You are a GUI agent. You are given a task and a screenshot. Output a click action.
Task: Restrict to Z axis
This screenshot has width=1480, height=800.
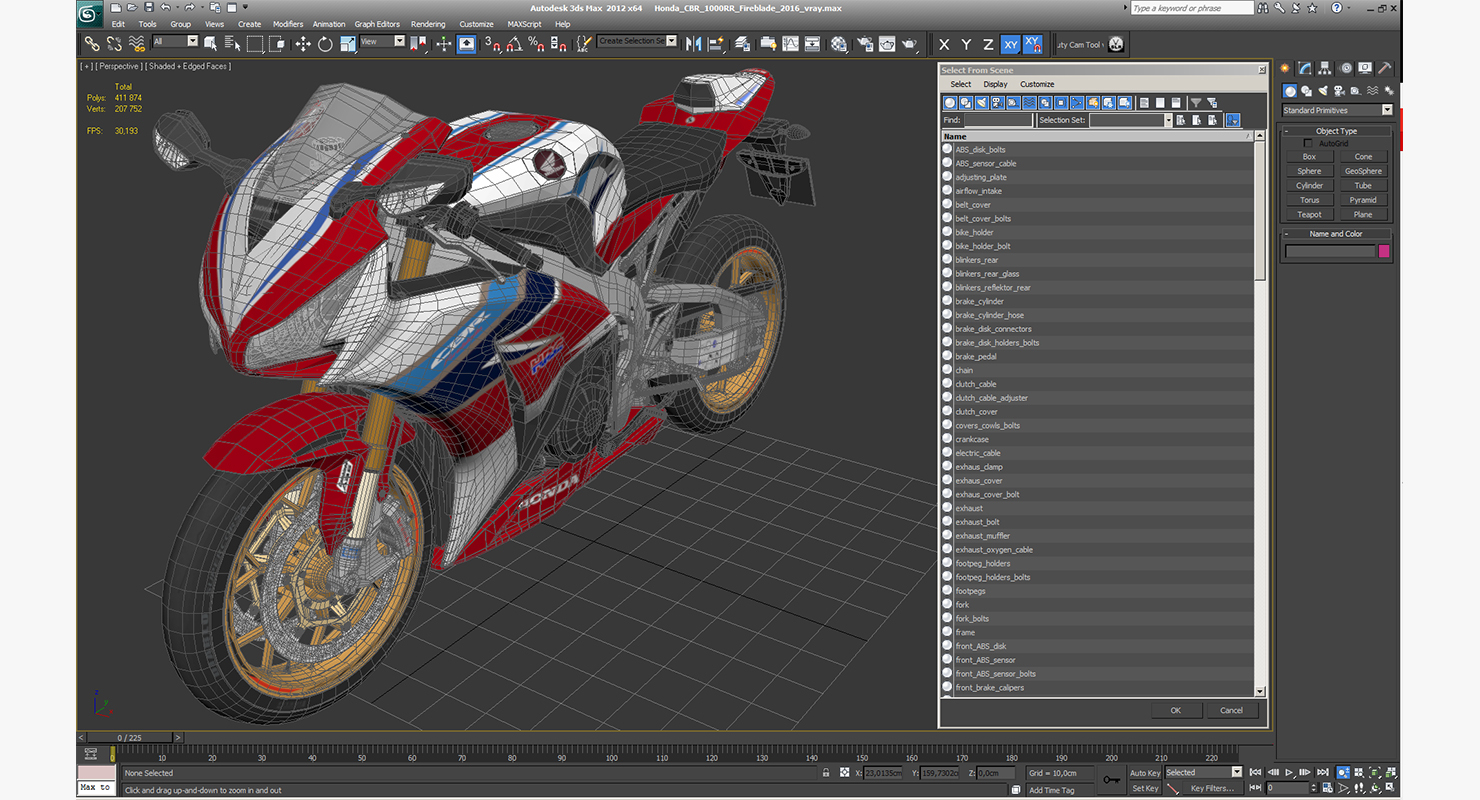pyautogui.click(x=988, y=44)
